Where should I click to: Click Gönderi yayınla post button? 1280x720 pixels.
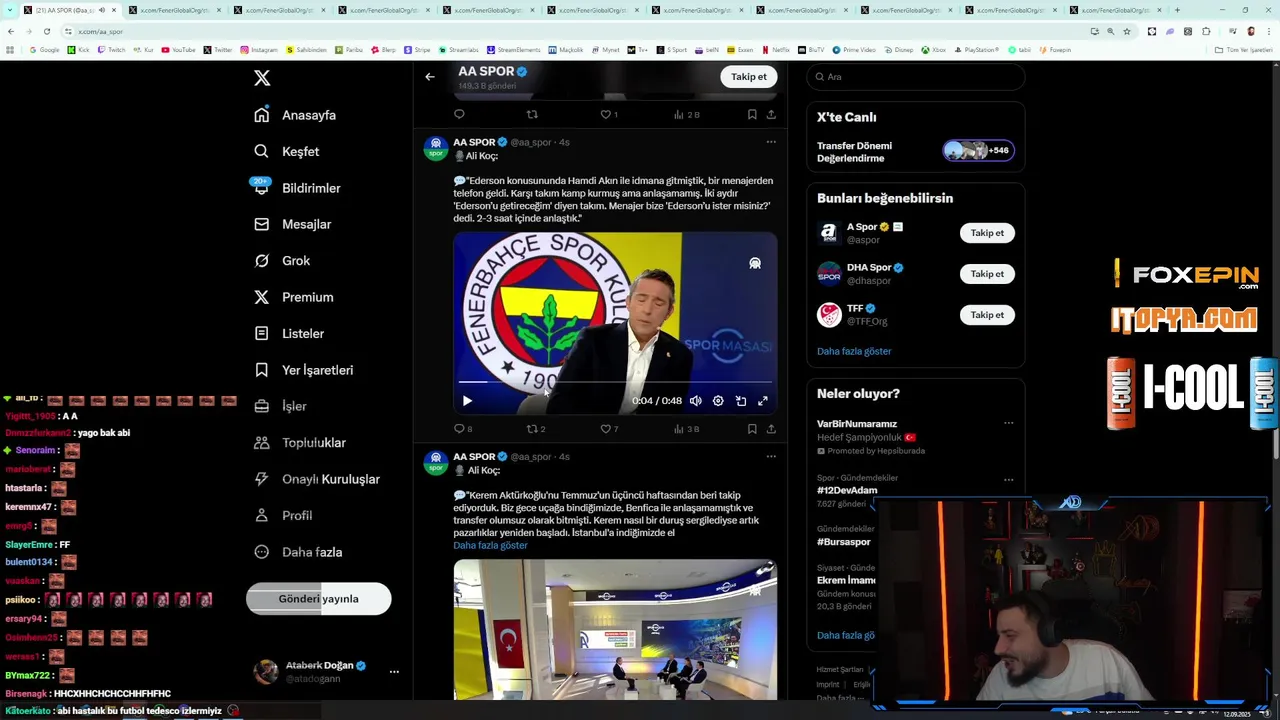tap(318, 599)
